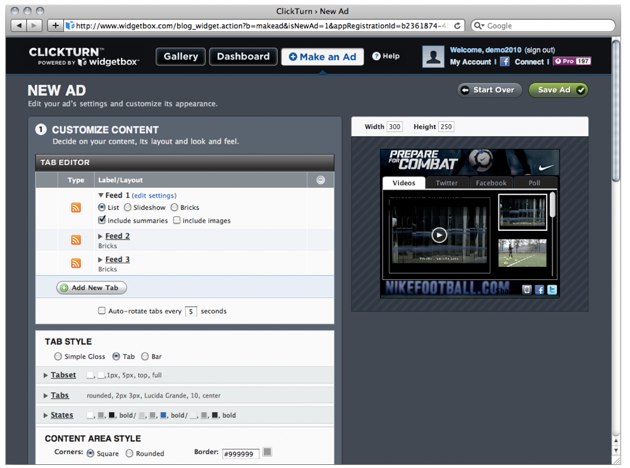Image resolution: width=630 pixels, height=468 pixels.
Task: Choose the Simple Gloss tab style
Action: tap(58, 356)
